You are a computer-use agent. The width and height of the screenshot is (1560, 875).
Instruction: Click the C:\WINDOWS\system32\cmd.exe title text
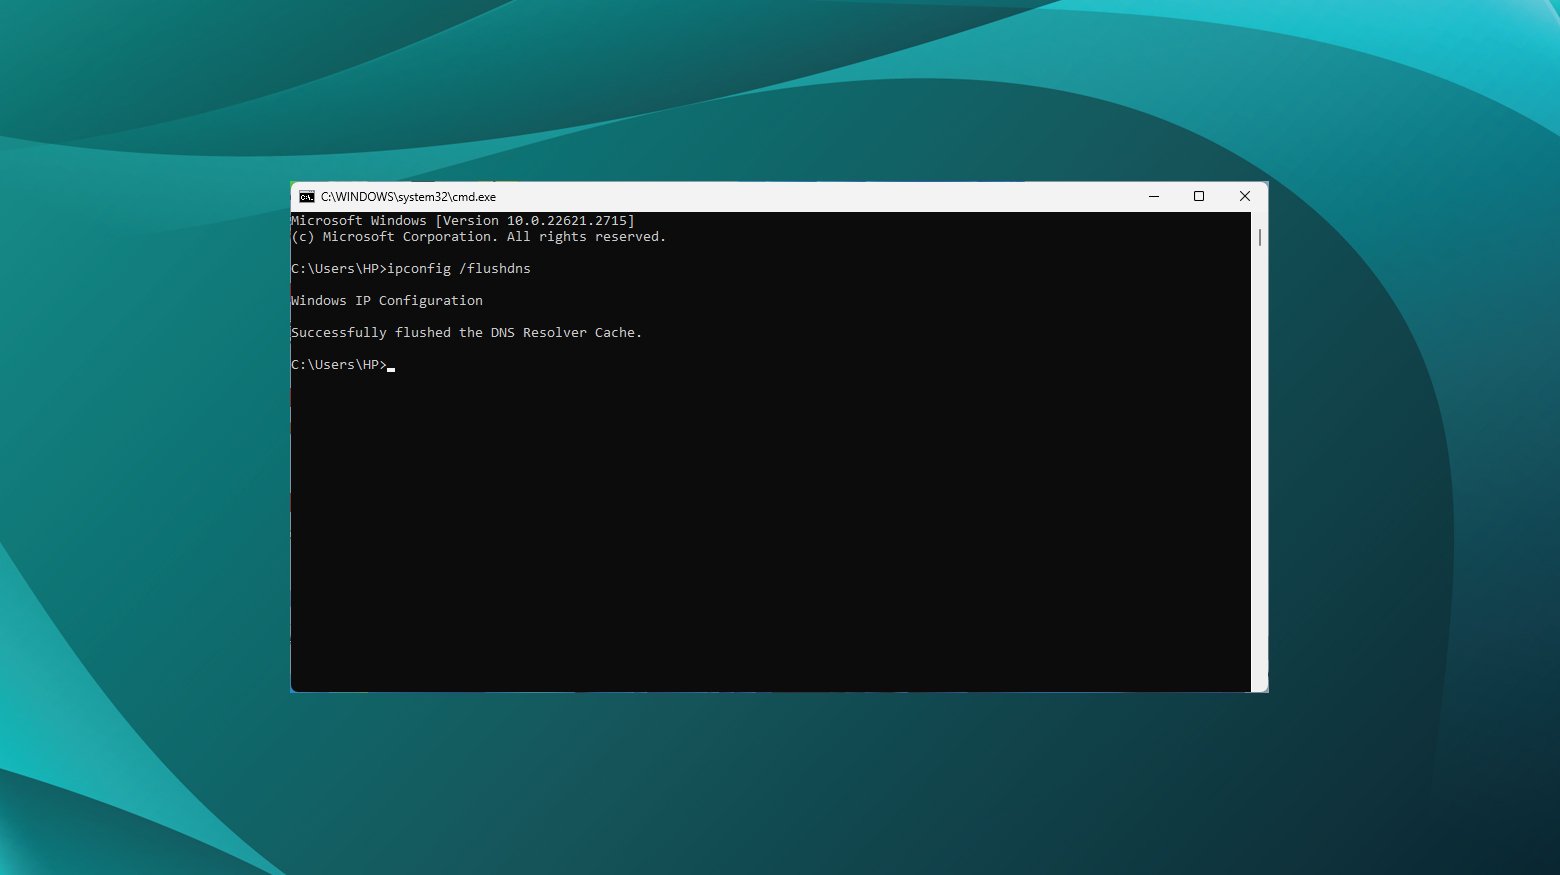pyautogui.click(x=408, y=197)
